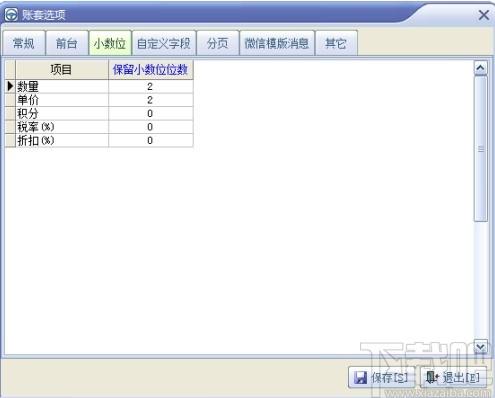The width and height of the screenshot is (495, 398).
Task: Click the row selector beside 单价
Action: [10, 100]
